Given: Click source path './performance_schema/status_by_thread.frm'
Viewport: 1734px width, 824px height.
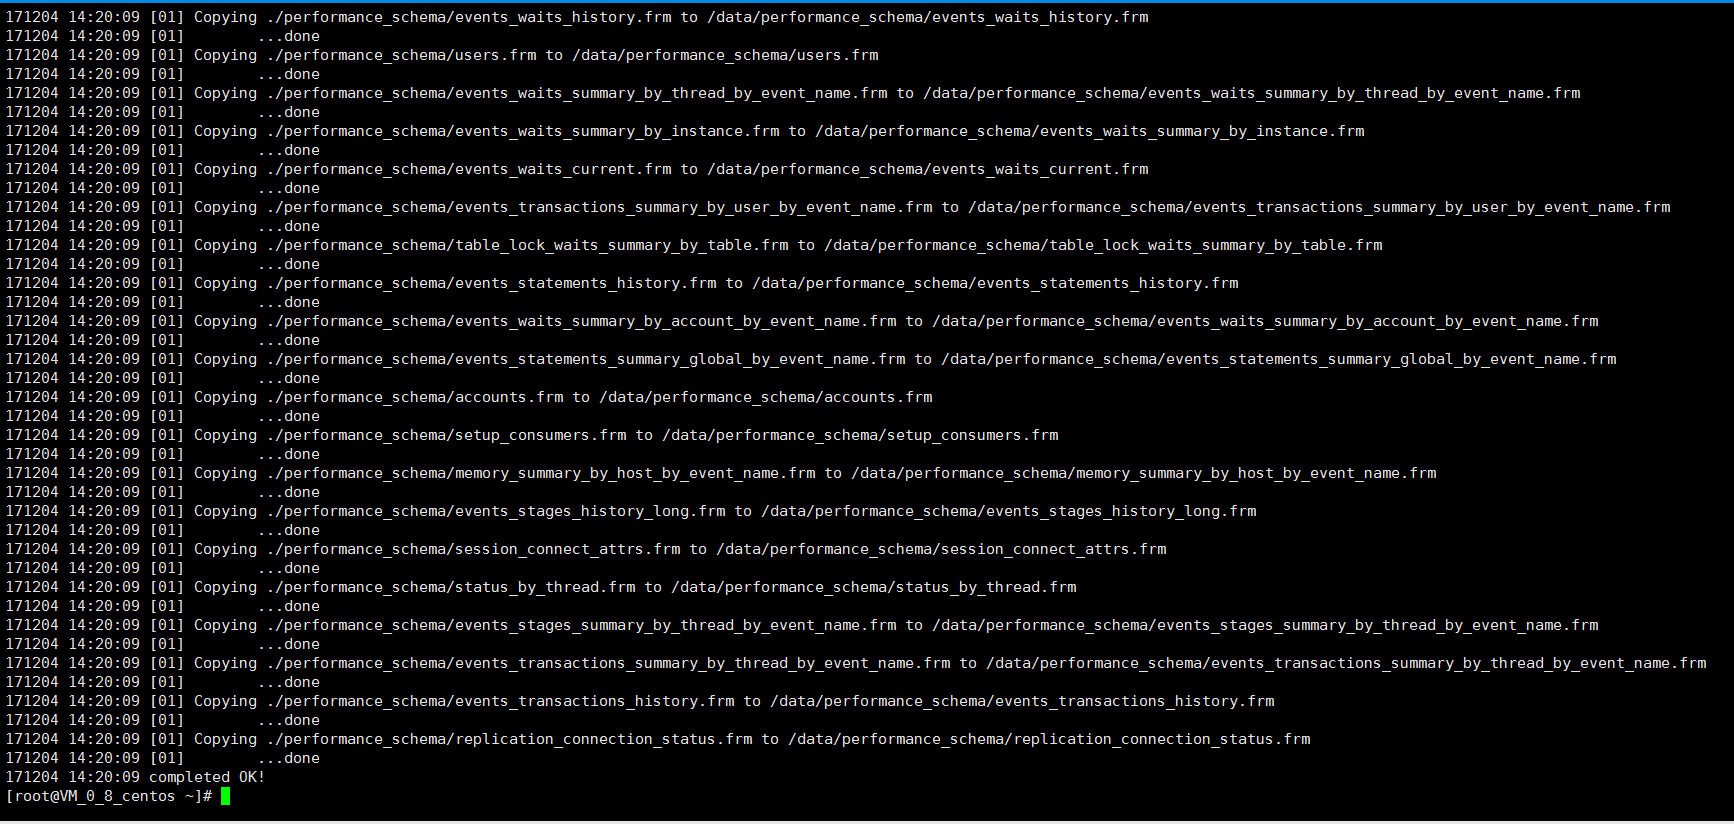Looking at the screenshot, I should [x=451, y=587].
